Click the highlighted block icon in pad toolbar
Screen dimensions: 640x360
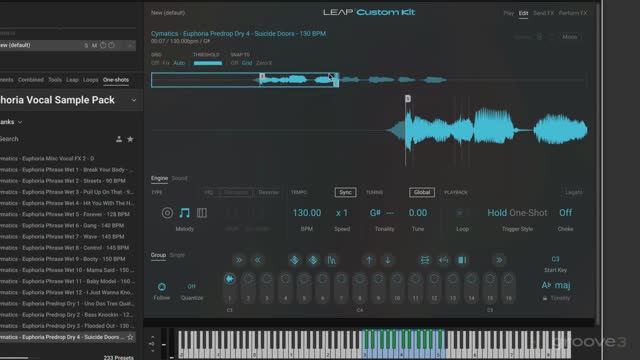click(x=462, y=260)
